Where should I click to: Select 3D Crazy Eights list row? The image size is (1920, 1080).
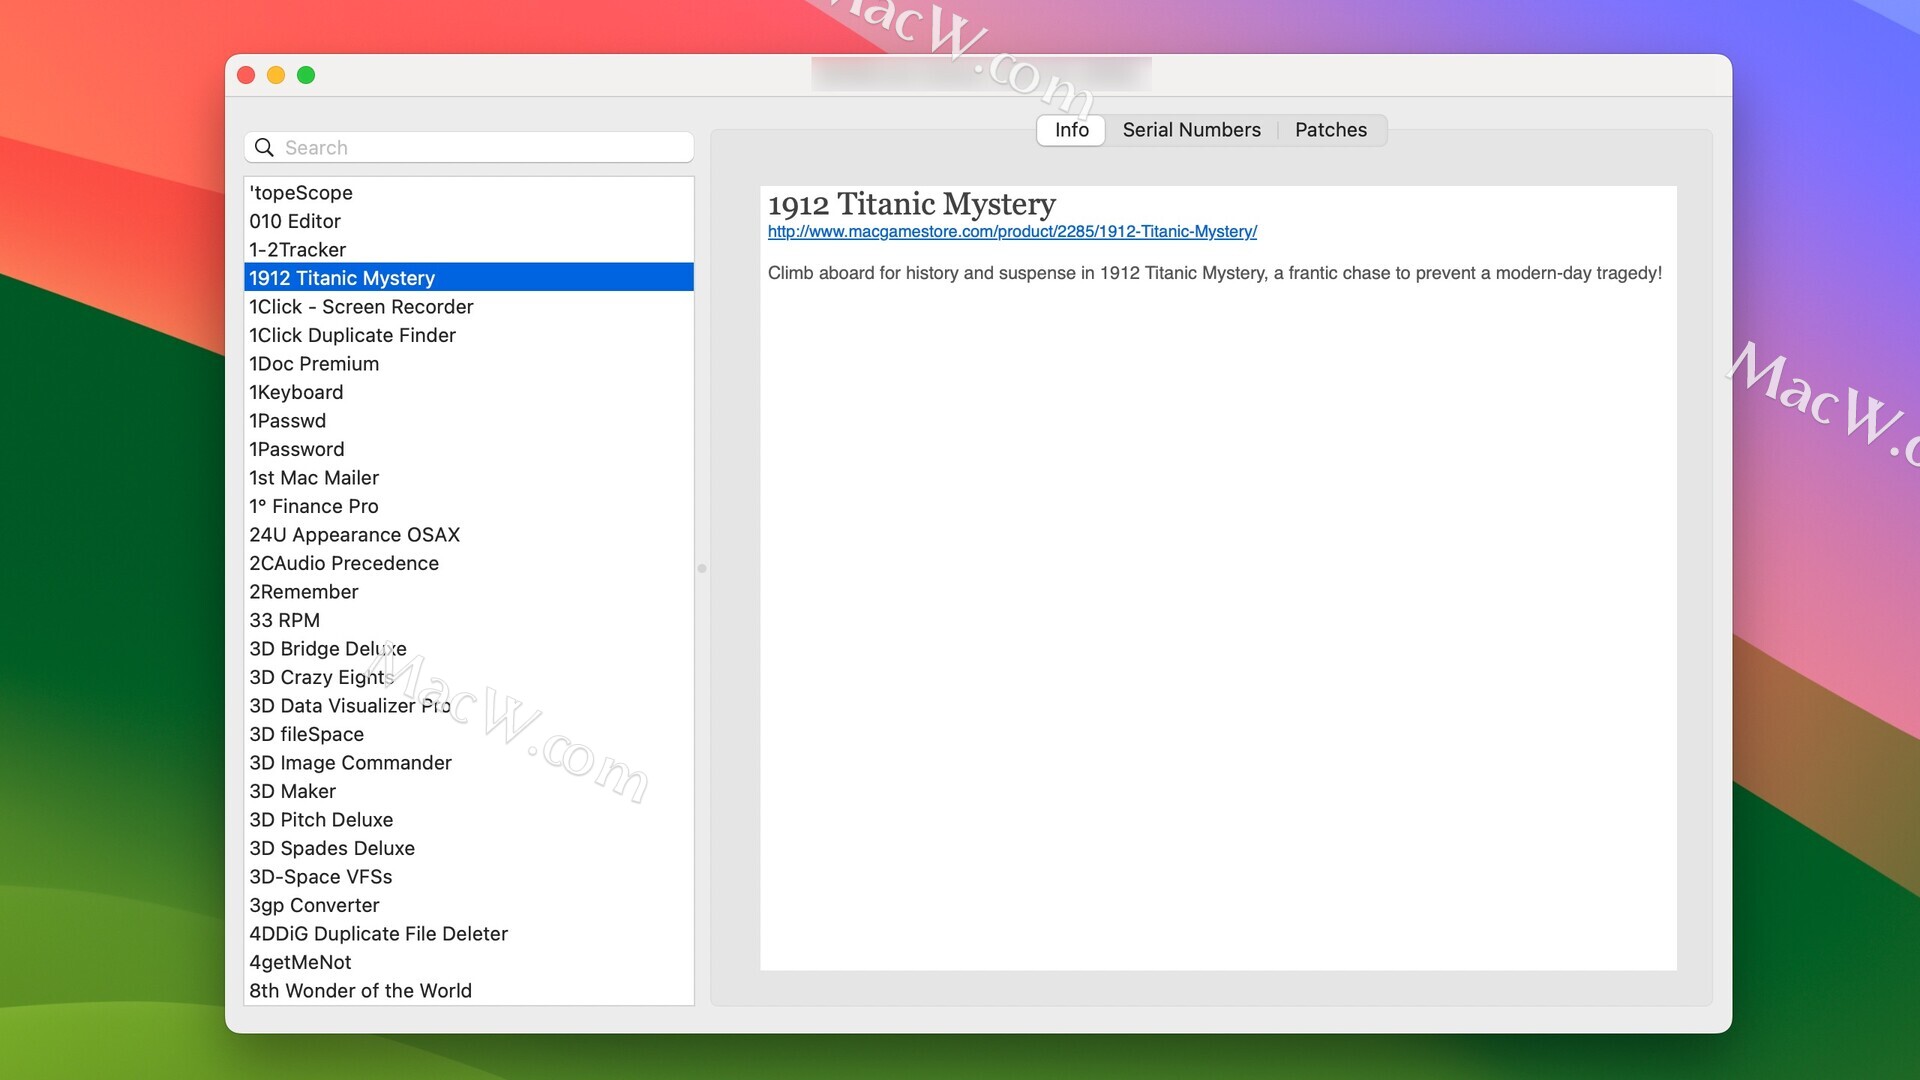[x=469, y=677]
